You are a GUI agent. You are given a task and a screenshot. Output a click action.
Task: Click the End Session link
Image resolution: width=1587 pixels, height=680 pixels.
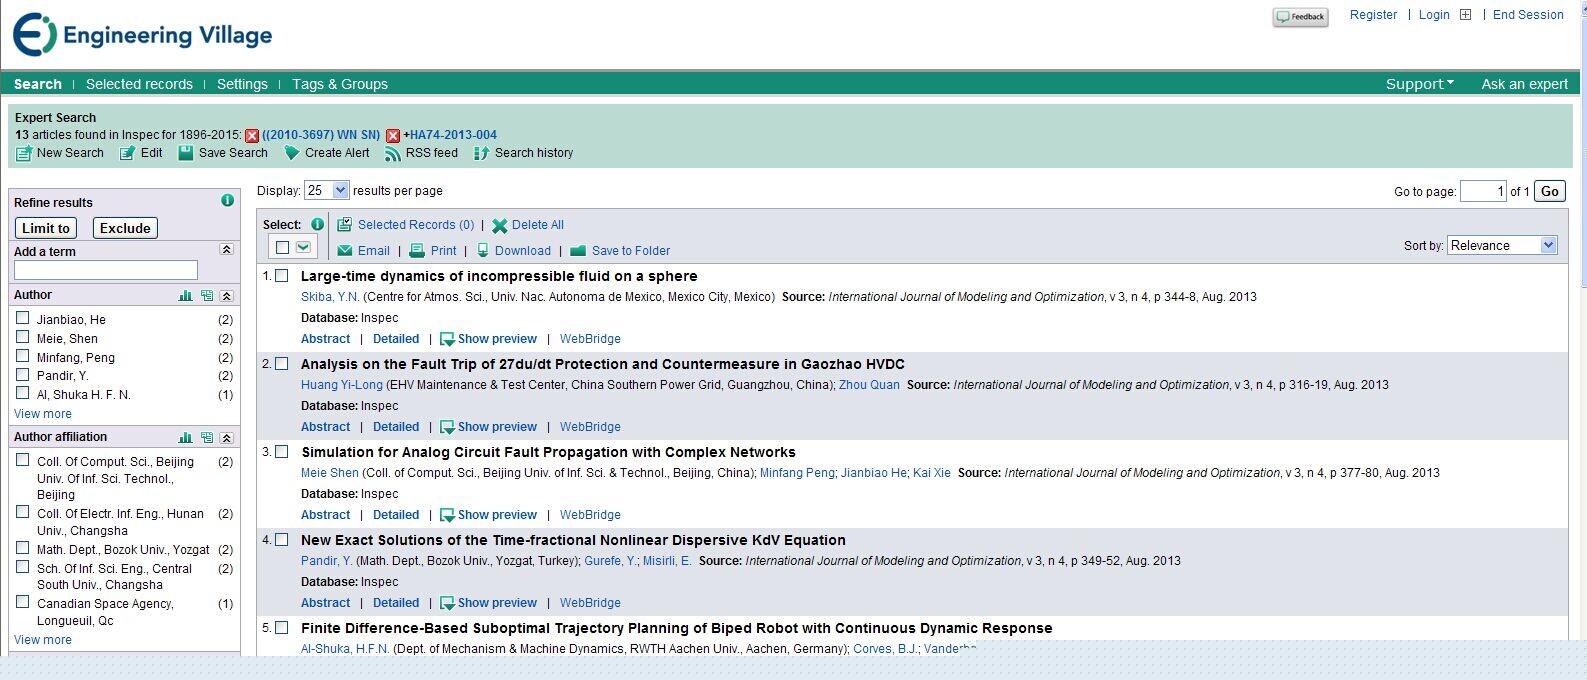(x=1528, y=15)
